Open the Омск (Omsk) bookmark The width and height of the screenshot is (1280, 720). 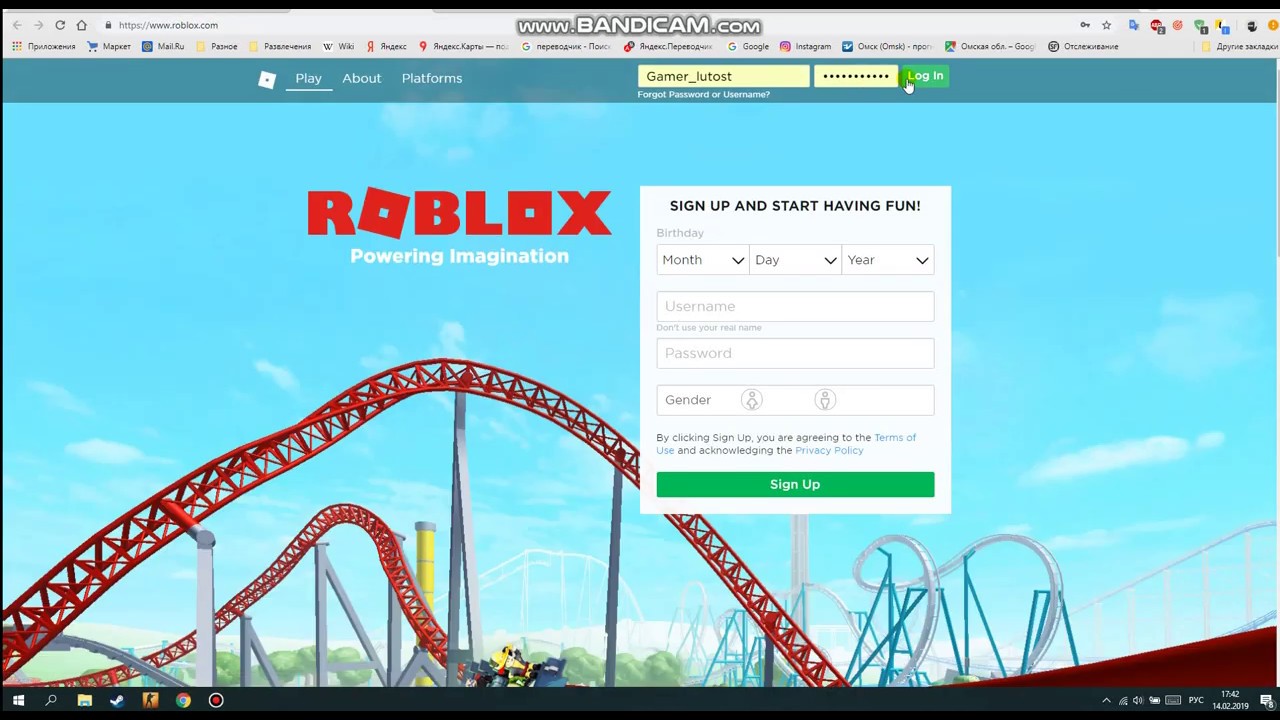(x=887, y=46)
